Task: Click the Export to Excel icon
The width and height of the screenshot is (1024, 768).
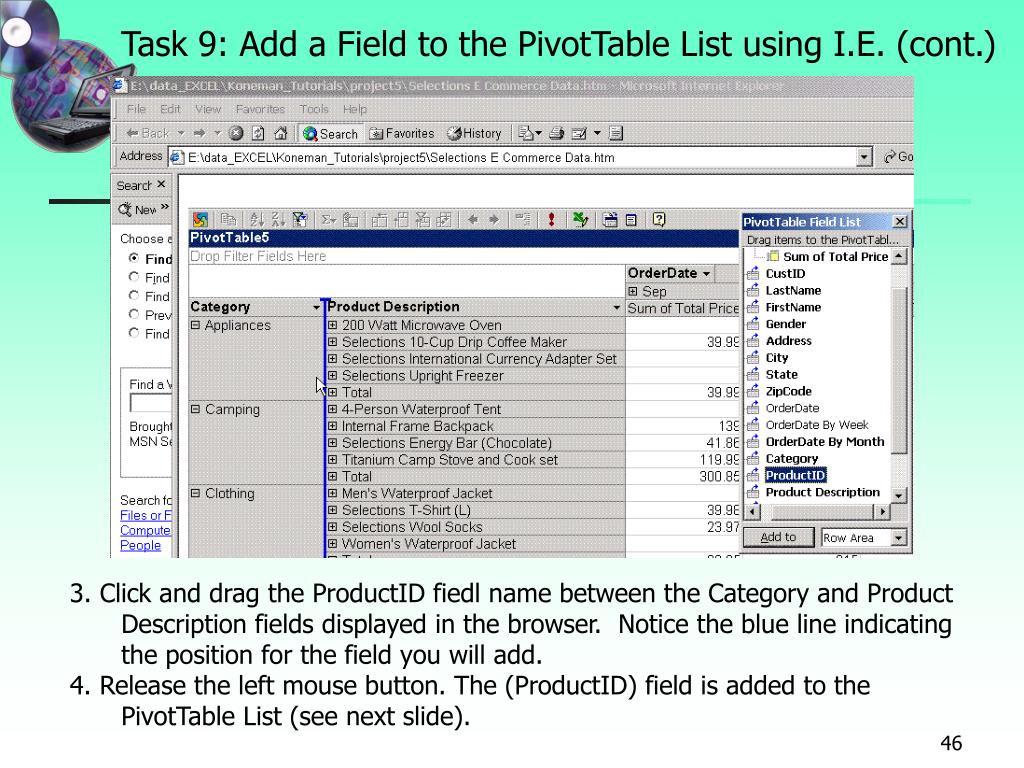Action: (x=580, y=220)
